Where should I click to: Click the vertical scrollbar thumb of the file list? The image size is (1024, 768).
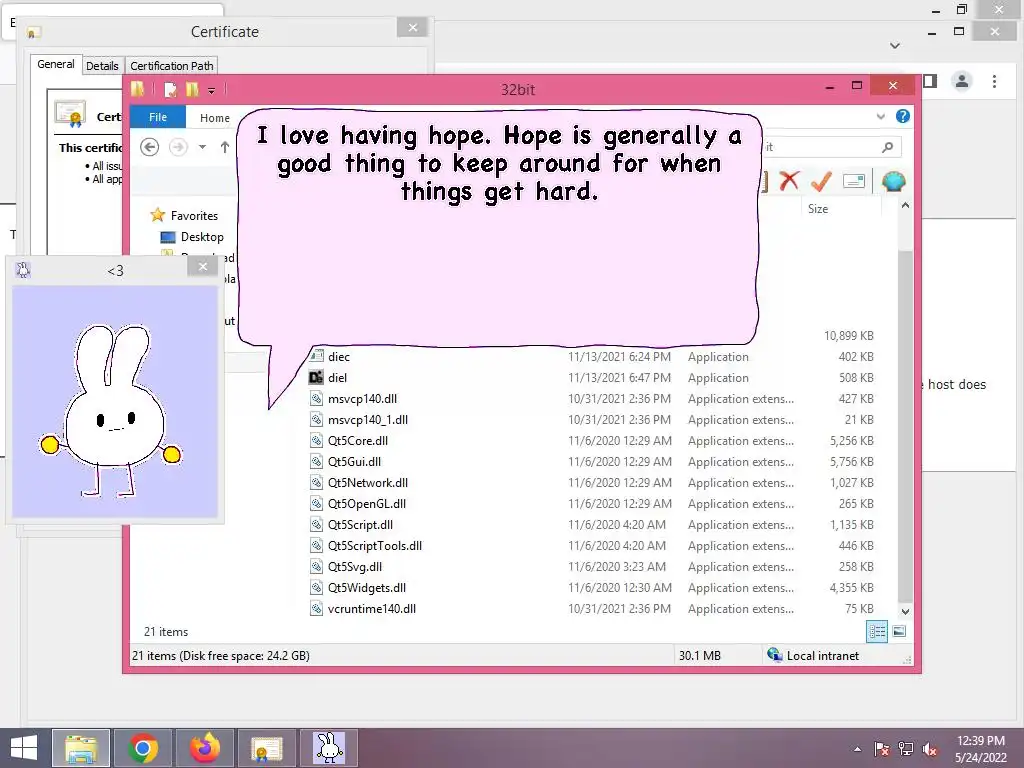[x=905, y=424]
